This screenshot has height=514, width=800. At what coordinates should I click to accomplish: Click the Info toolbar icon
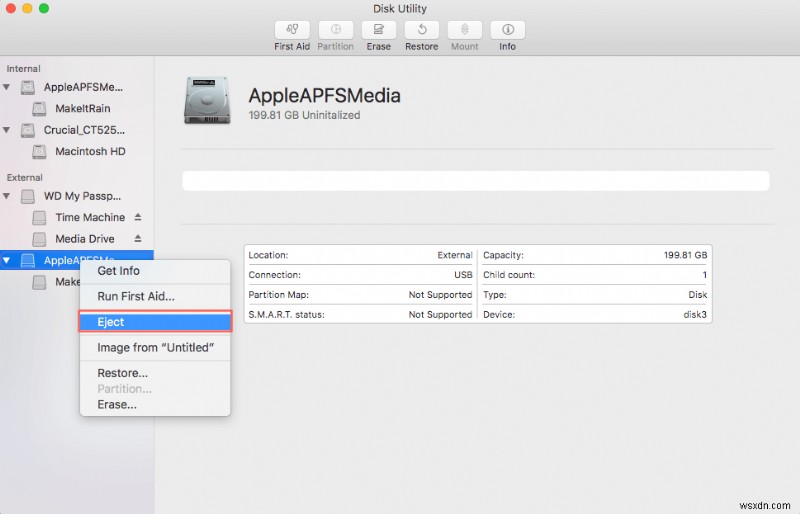tap(508, 30)
